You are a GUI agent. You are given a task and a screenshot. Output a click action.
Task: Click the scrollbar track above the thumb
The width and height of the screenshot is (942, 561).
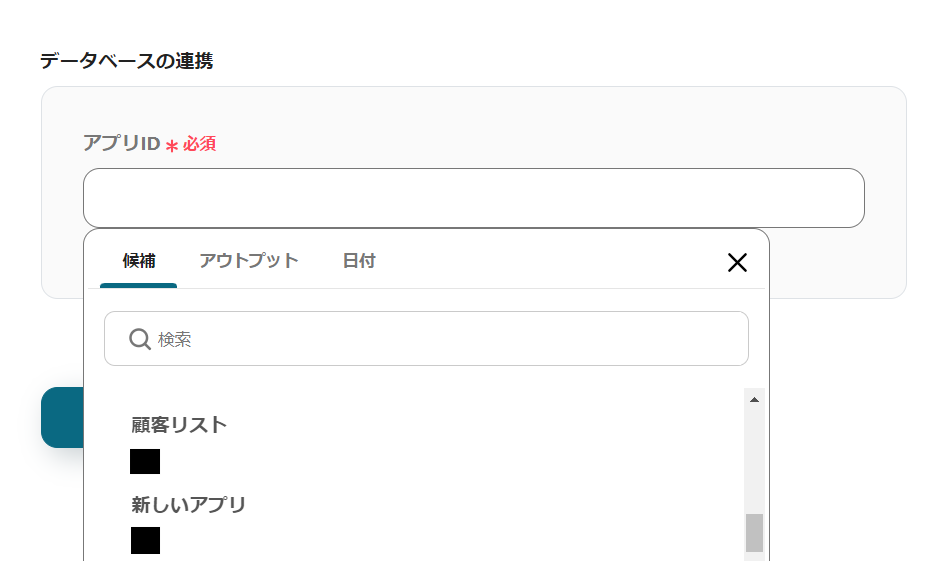(755, 460)
